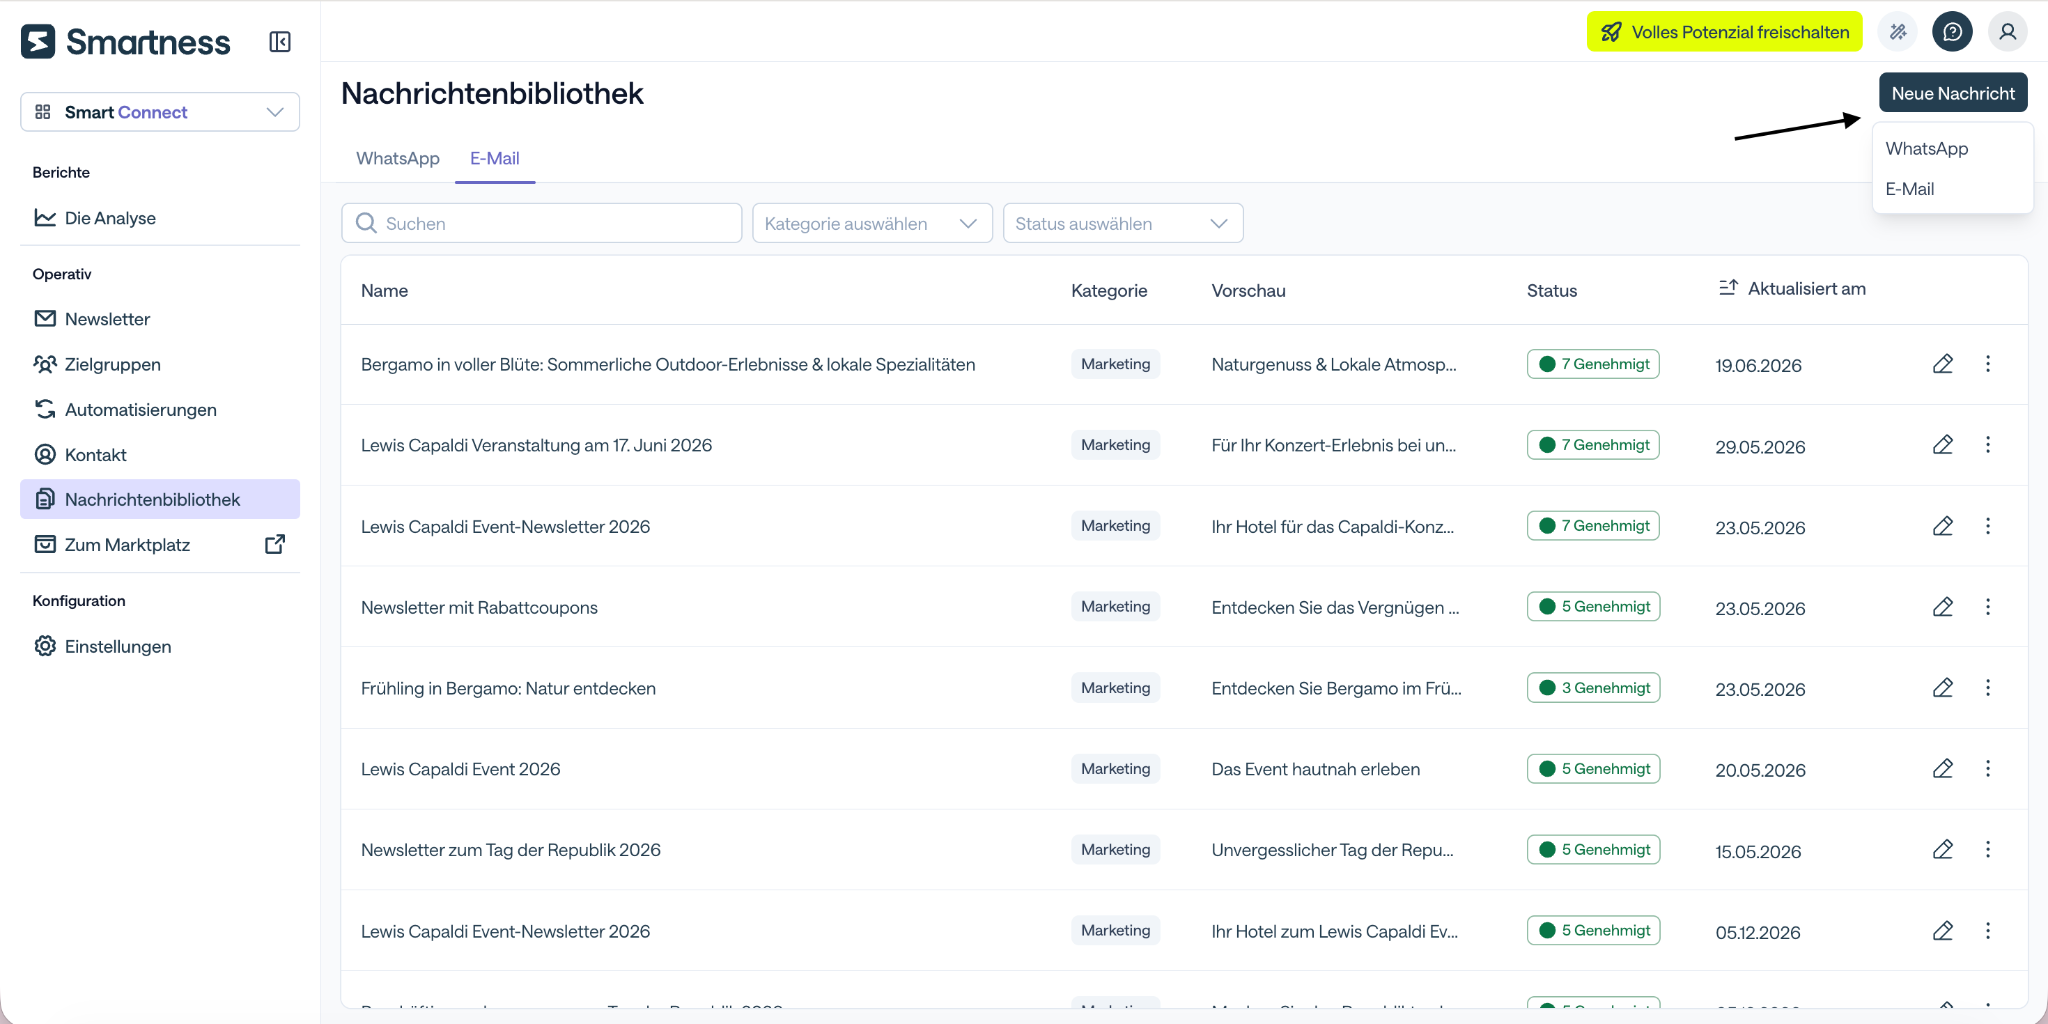Open Newsletter in sidebar

click(x=160, y=319)
